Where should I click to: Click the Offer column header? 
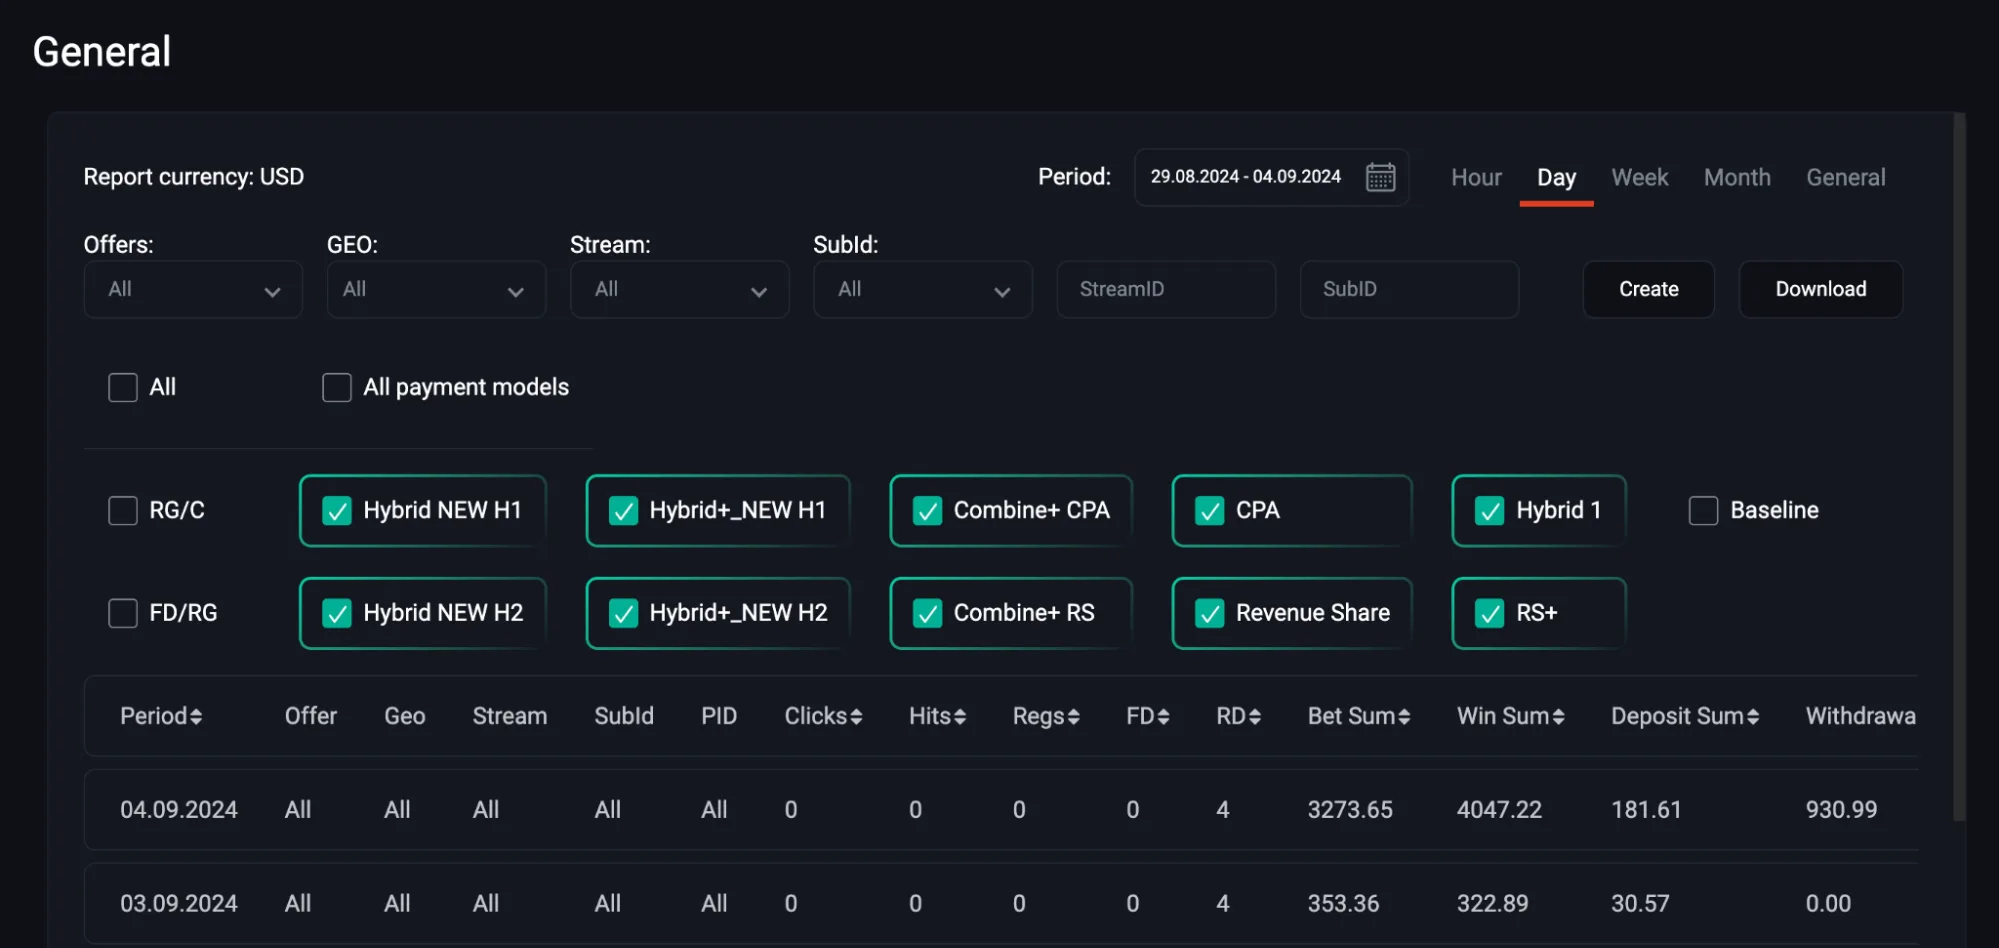(310, 716)
